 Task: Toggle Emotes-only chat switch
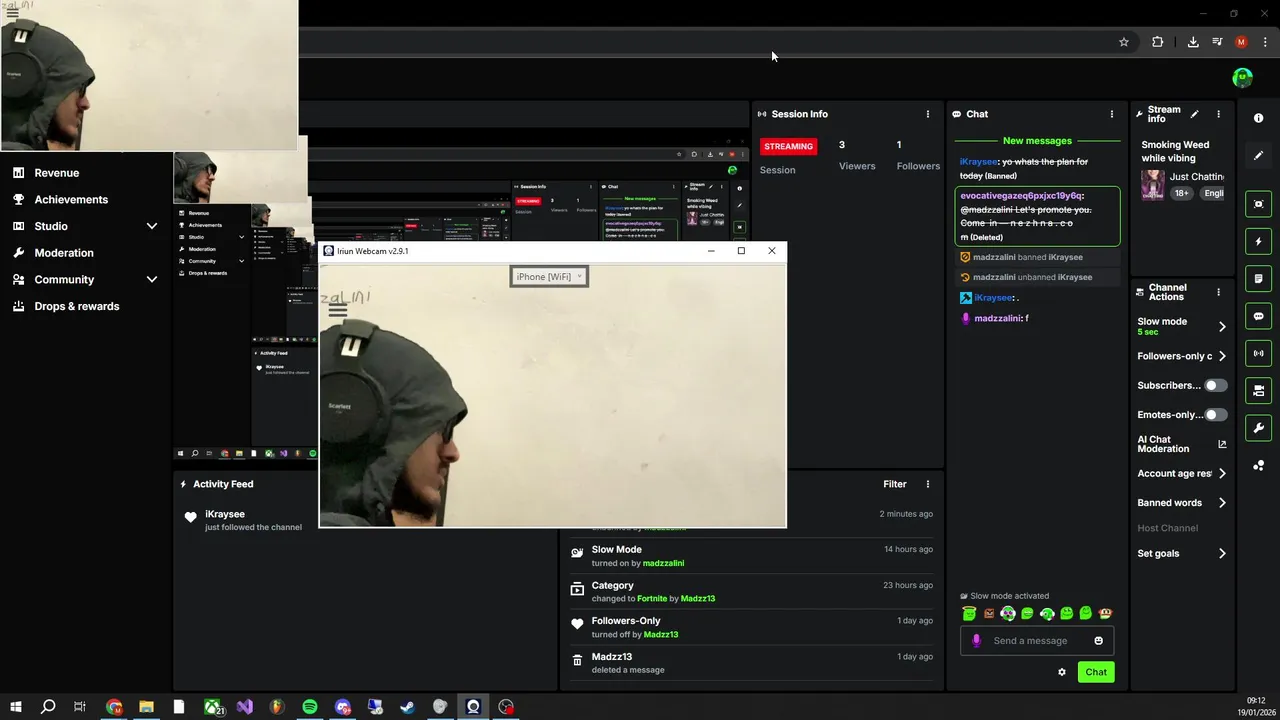tap(1215, 415)
